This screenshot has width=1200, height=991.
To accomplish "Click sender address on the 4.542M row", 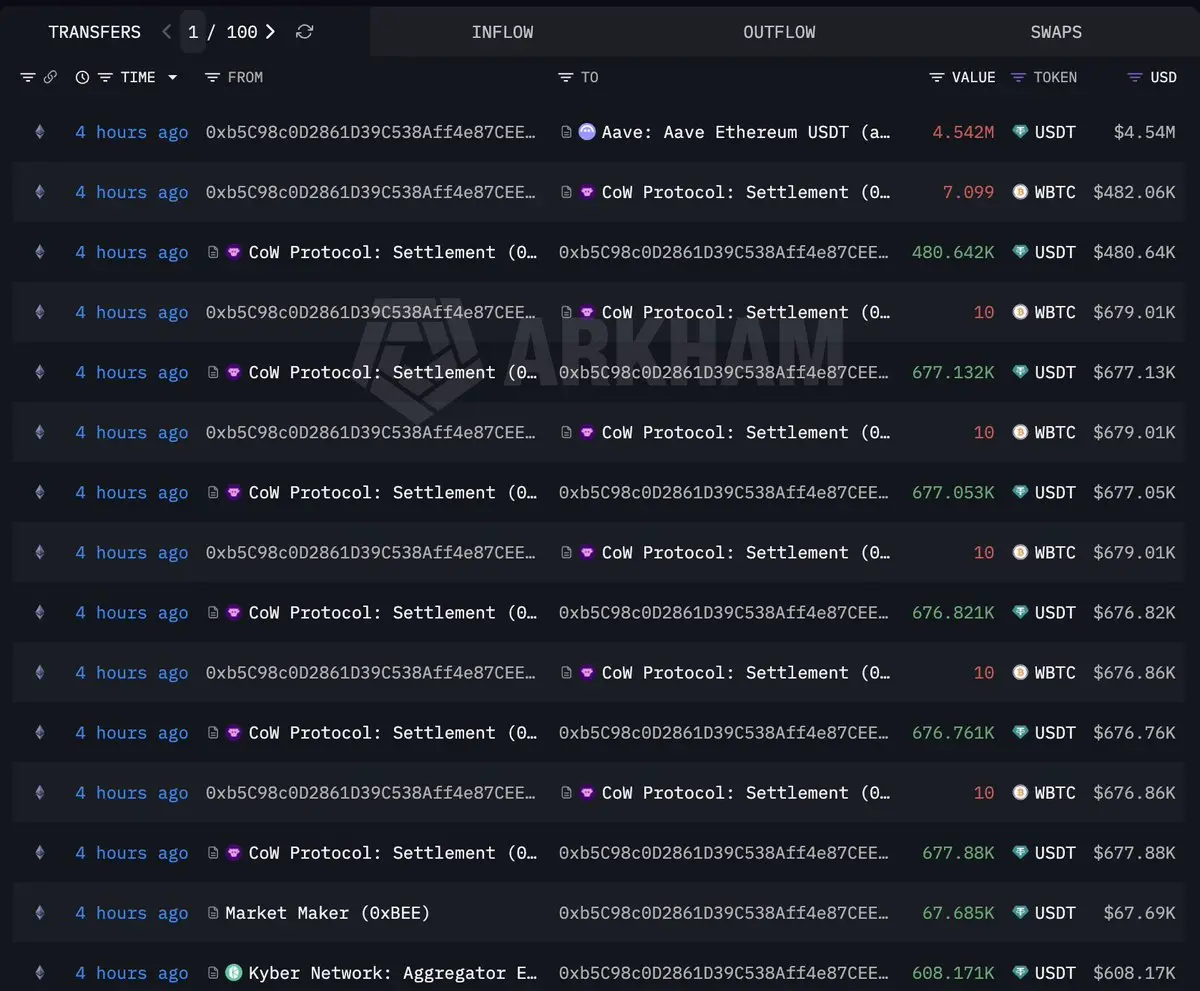I will (371, 132).
